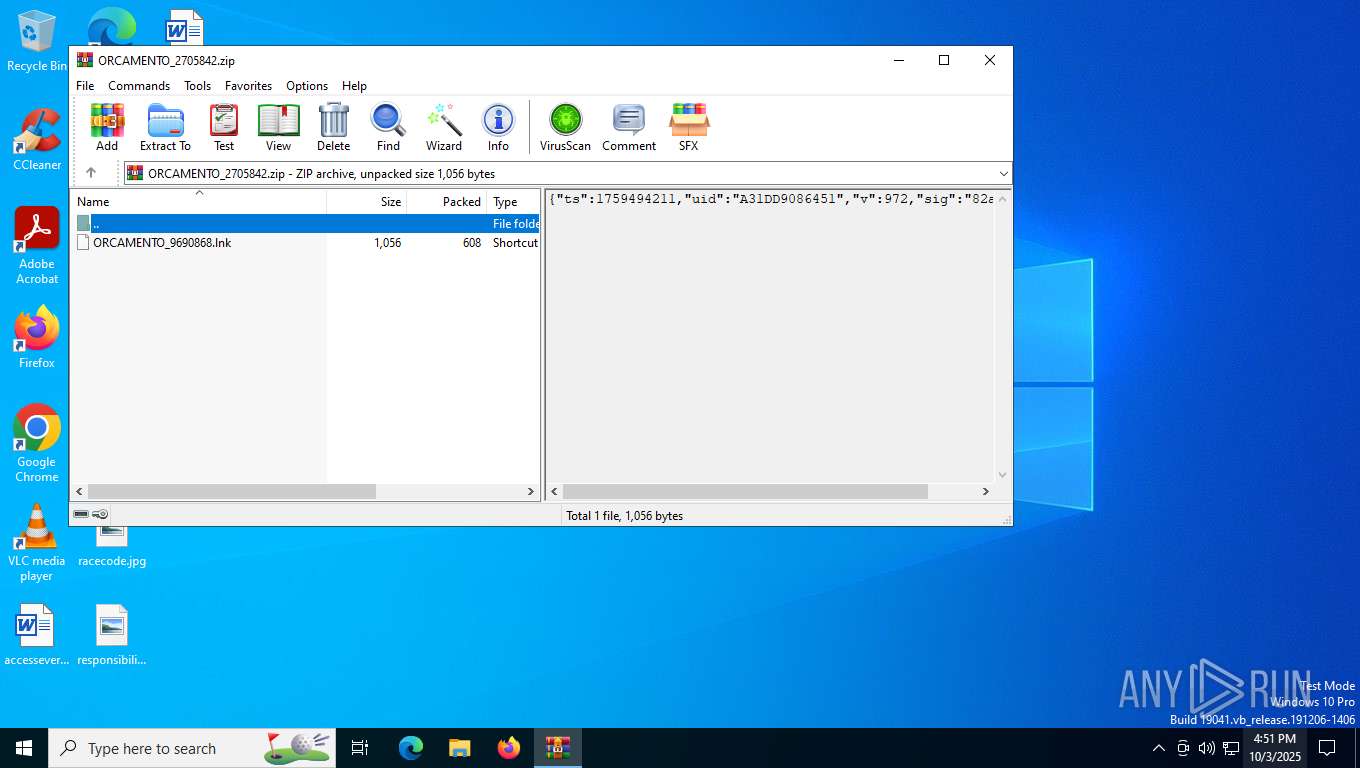Click the archive comment JSON text
1360x768 pixels.
point(771,199)
